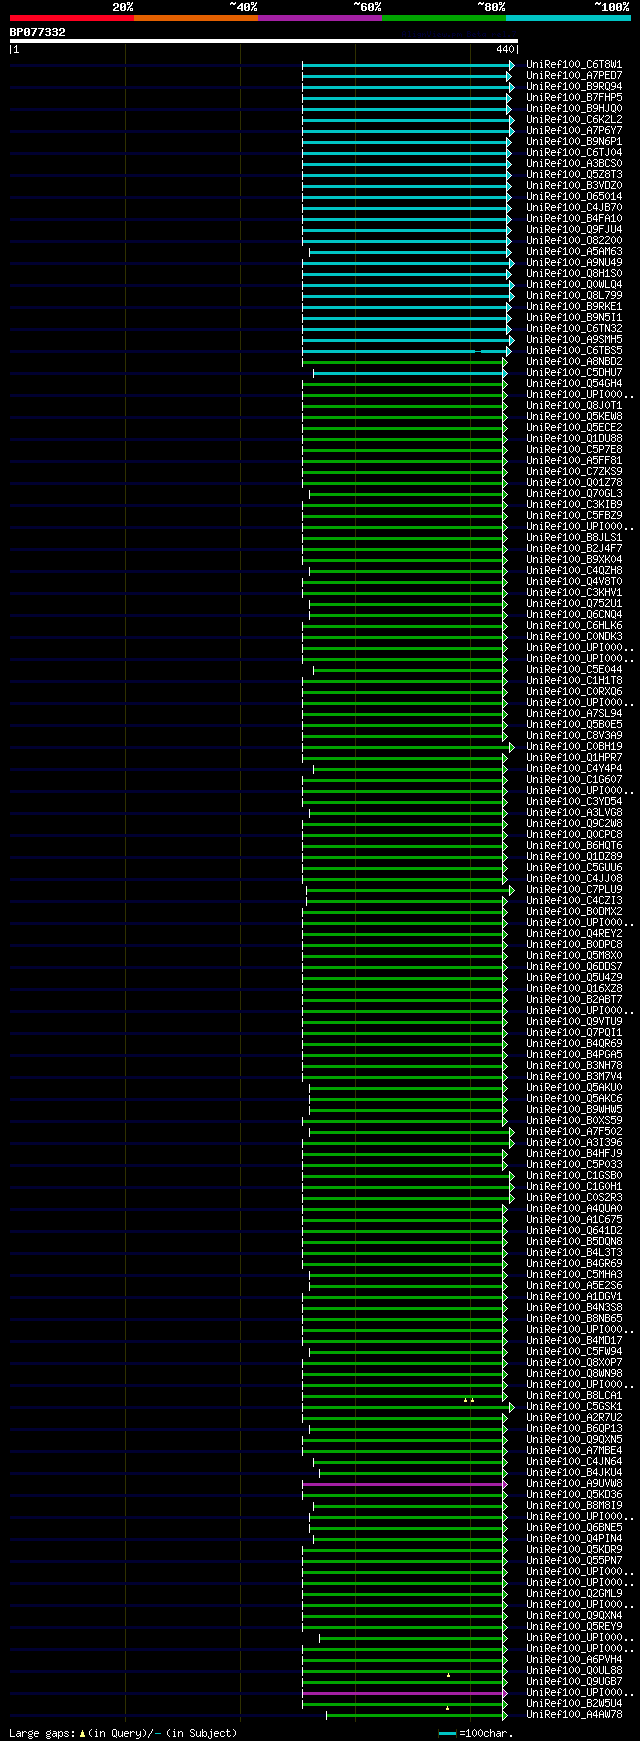Click the white query sequence ruler bar
Image resolution: width=640 pixels, height=1741 pixels.
[264, 41]
